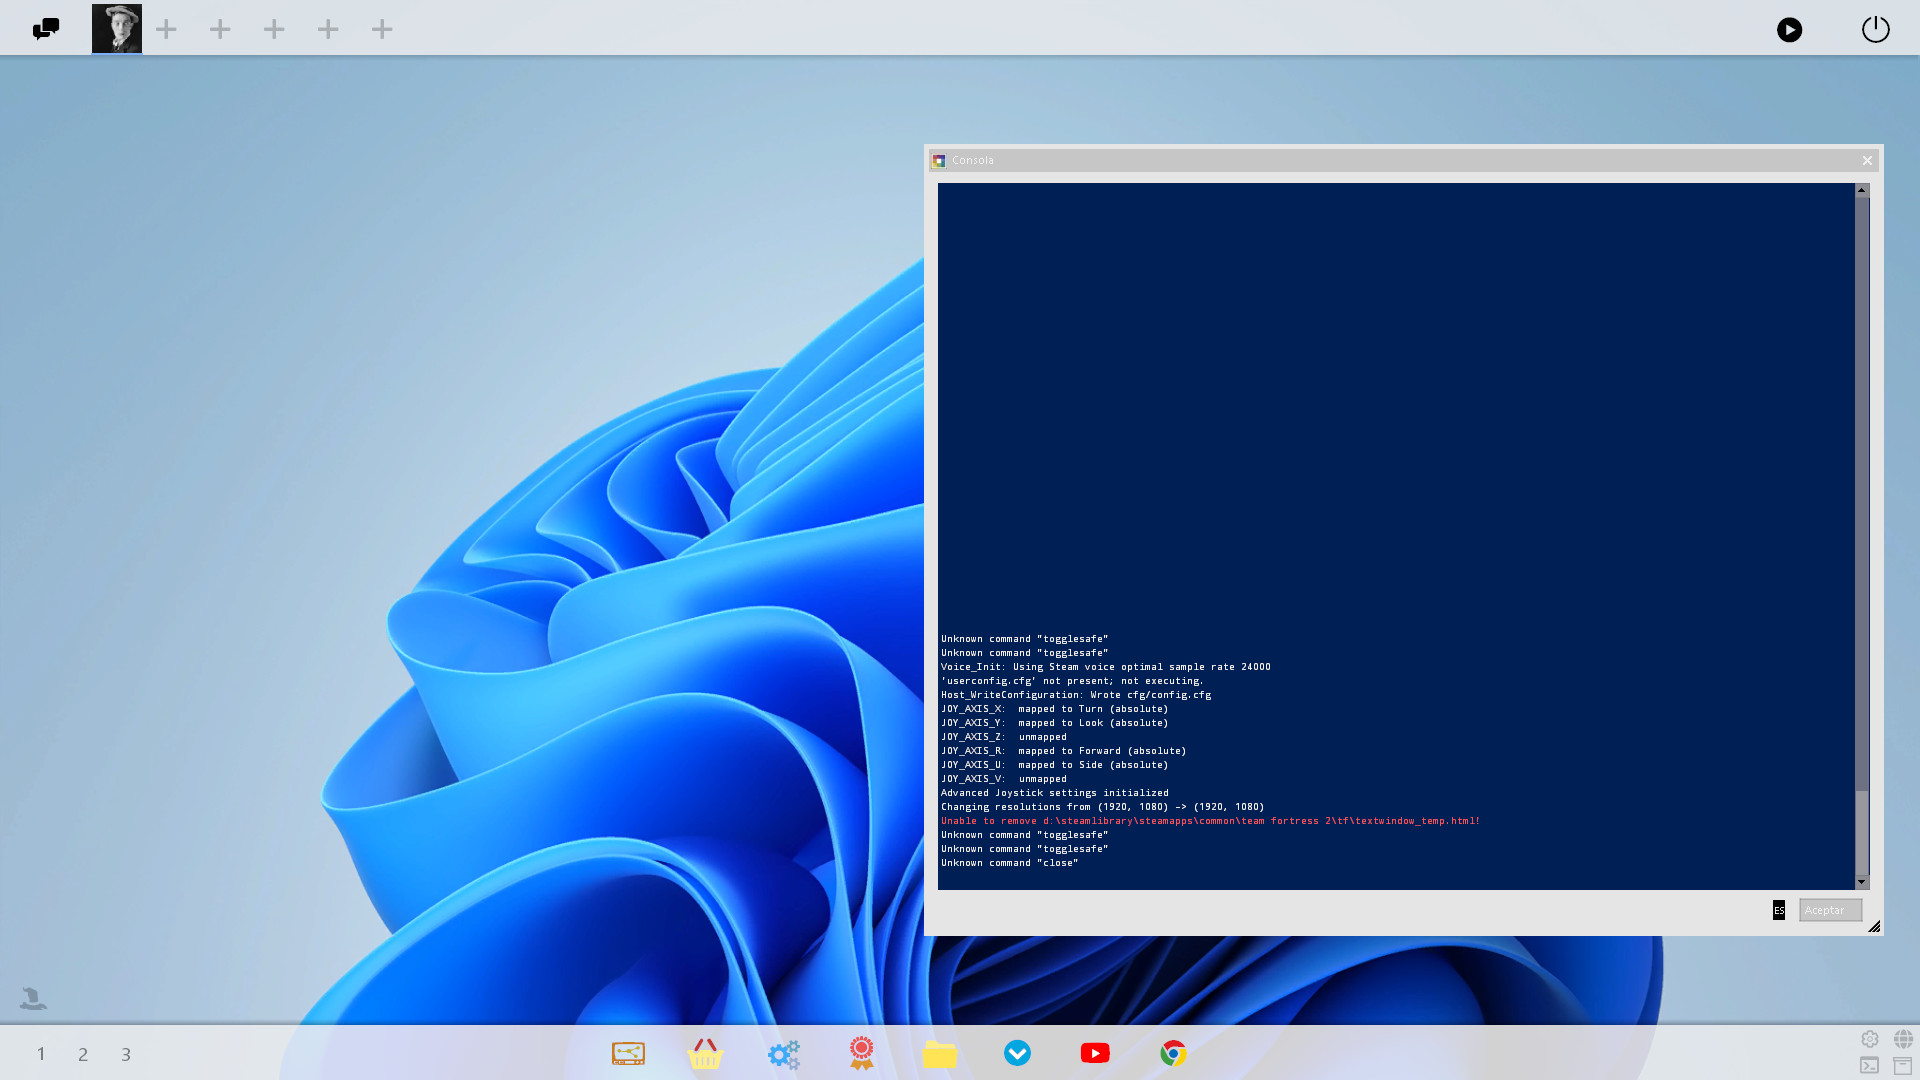Launch the blue chevron-down circle app
Viewport: 1920px width, 1080px height.
coord(1017,1053)
